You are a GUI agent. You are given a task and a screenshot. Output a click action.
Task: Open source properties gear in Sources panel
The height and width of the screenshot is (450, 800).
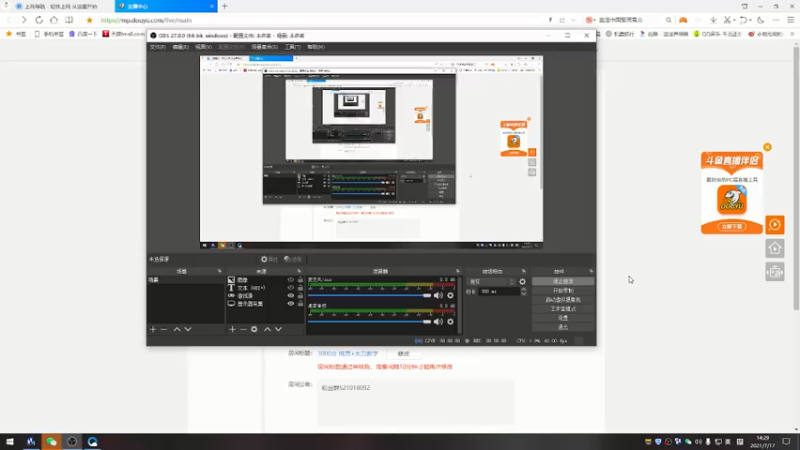[254, 330]
